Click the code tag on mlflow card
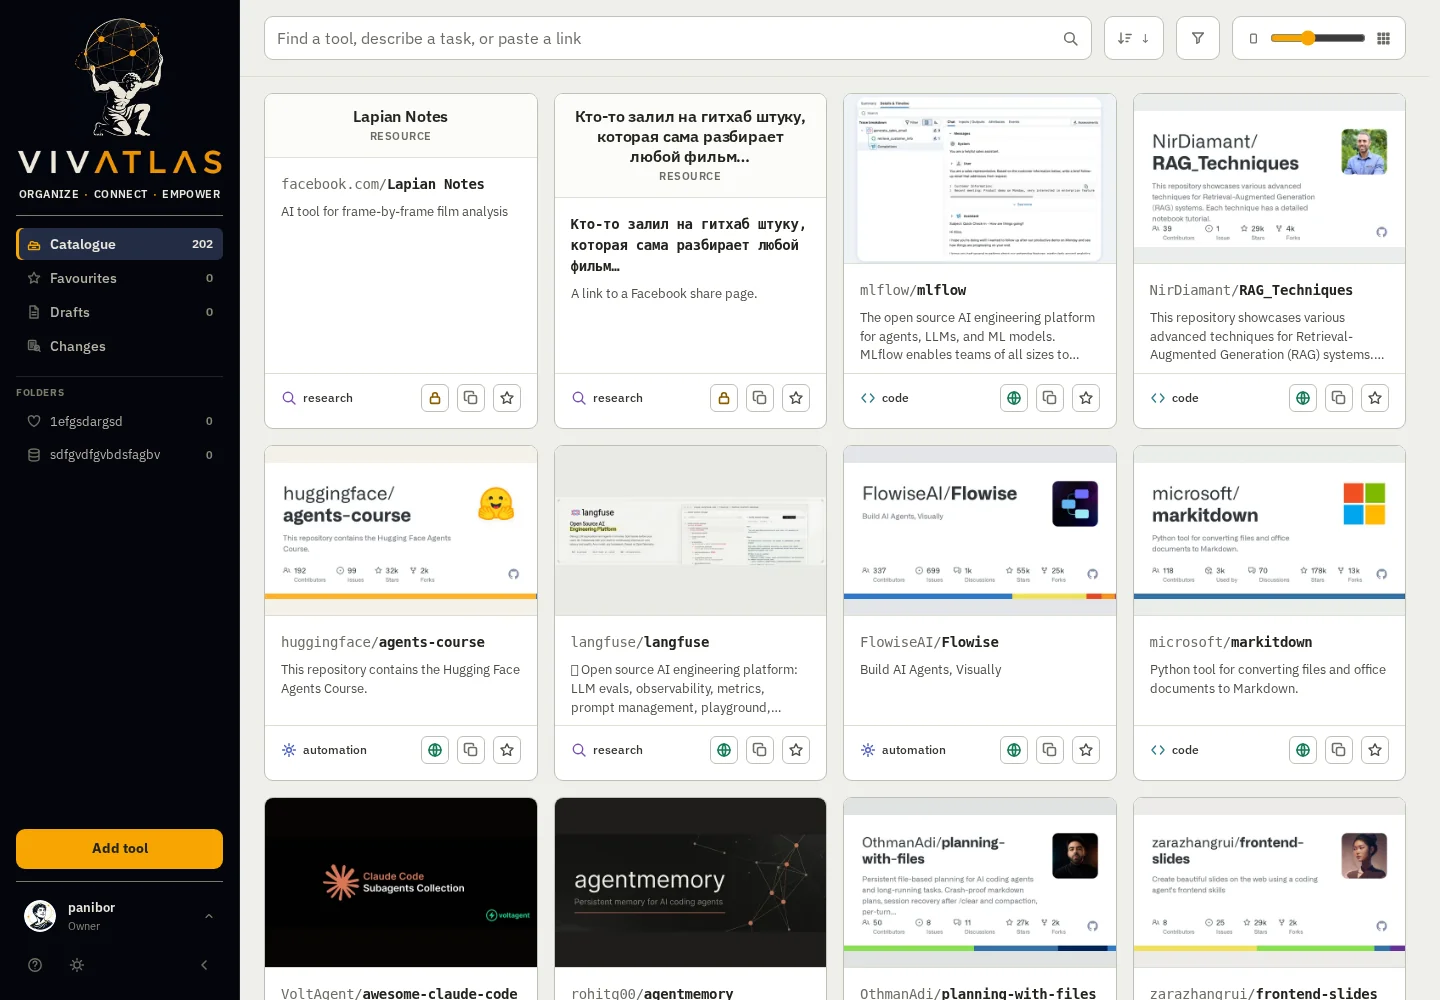Viewport: 1440px width, 1000px height. 885,398
